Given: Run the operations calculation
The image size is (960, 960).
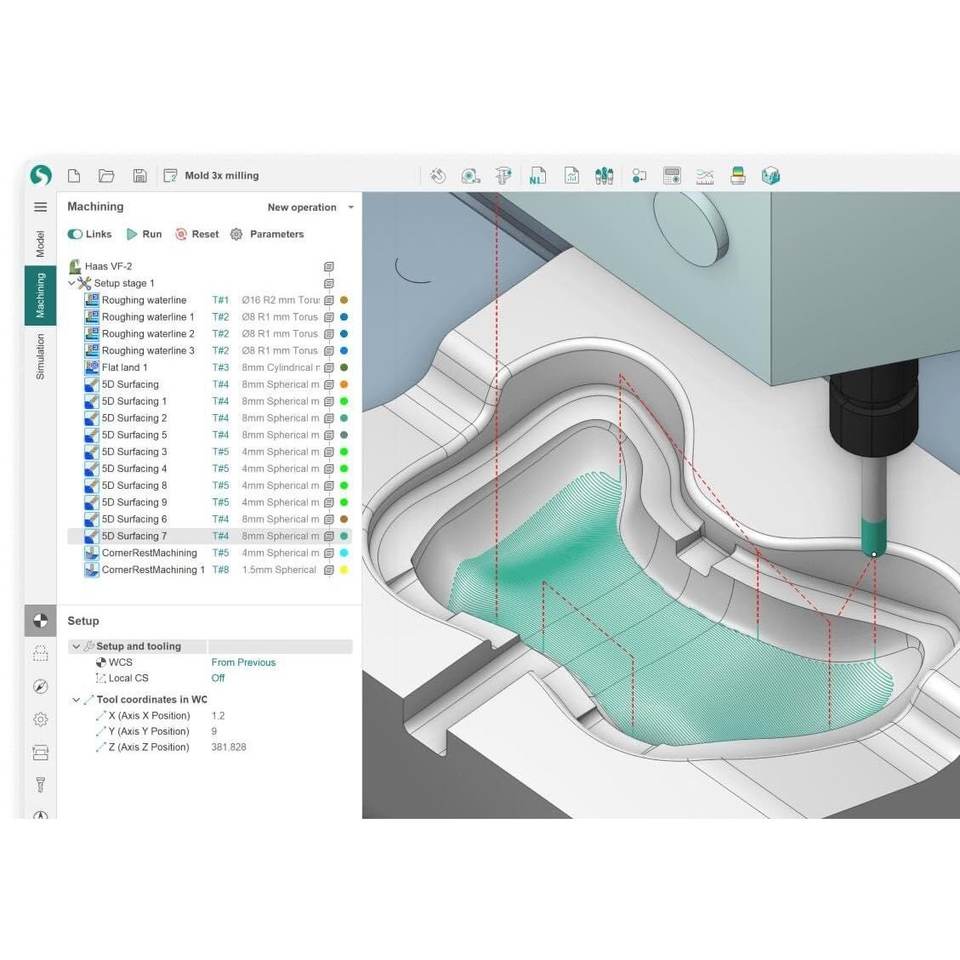Looking at the screenshot, I should click(x=144, y=234).
